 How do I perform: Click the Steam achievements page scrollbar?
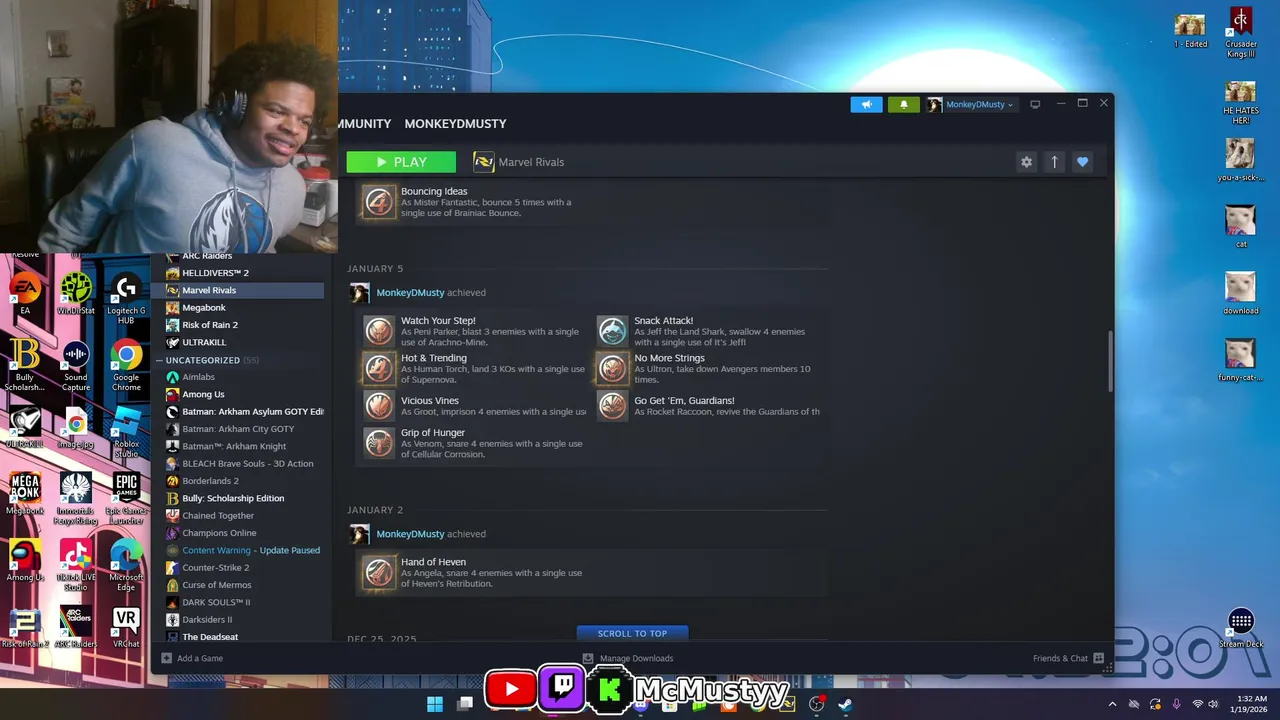tap(1110, 361)
